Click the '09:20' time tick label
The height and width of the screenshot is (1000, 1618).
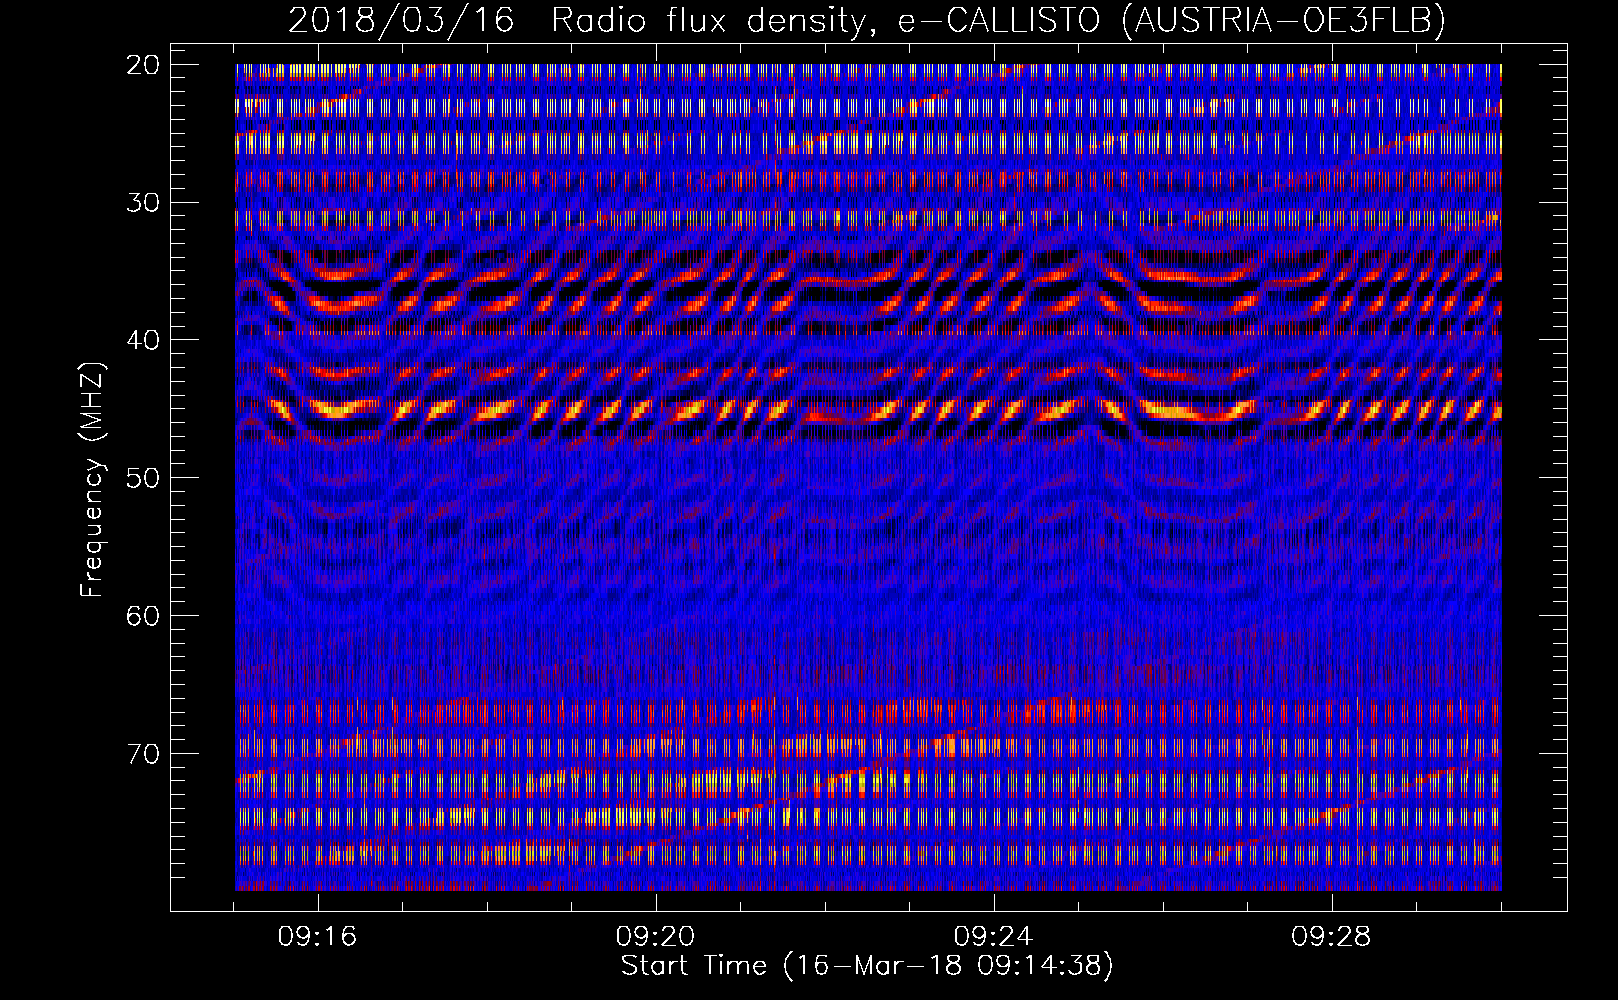coord(656,937)
